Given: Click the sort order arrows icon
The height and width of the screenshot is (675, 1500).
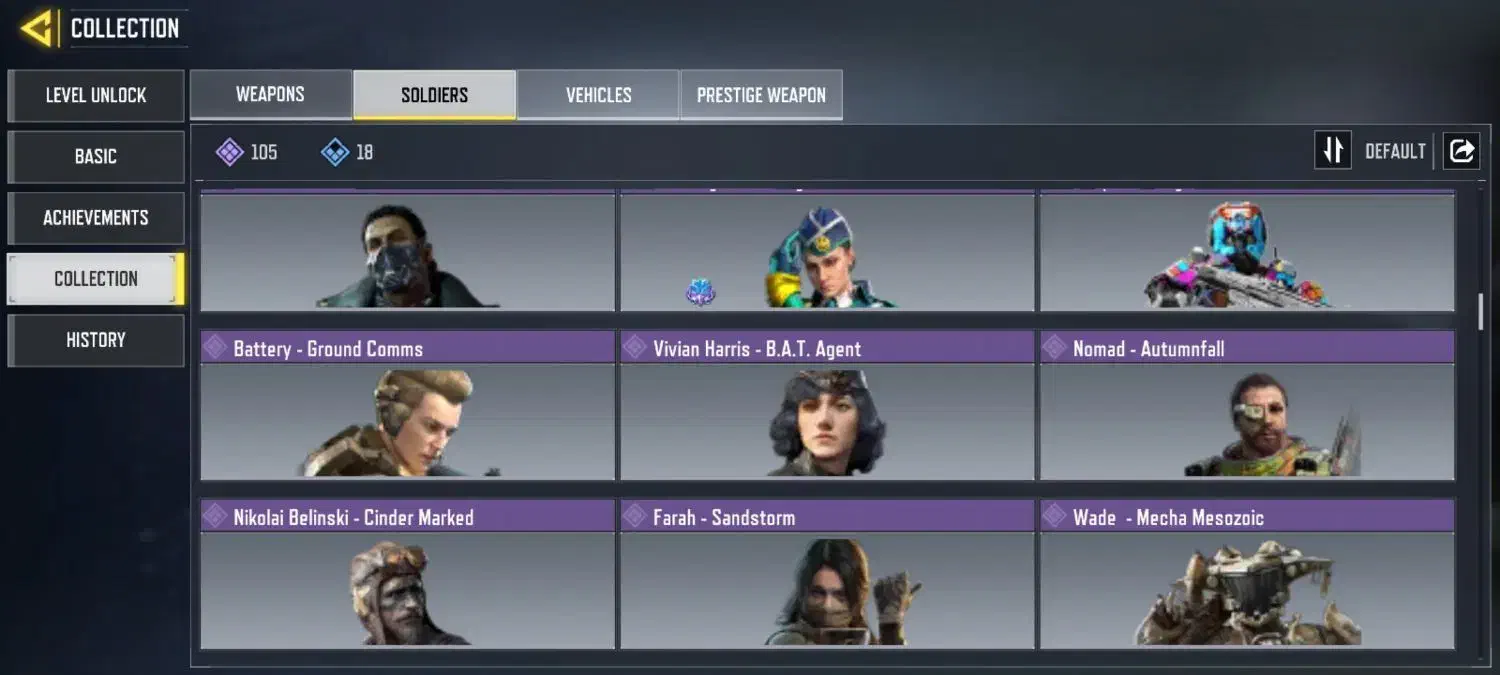Looking at the screenshot, I should [x=1333, y=151].
